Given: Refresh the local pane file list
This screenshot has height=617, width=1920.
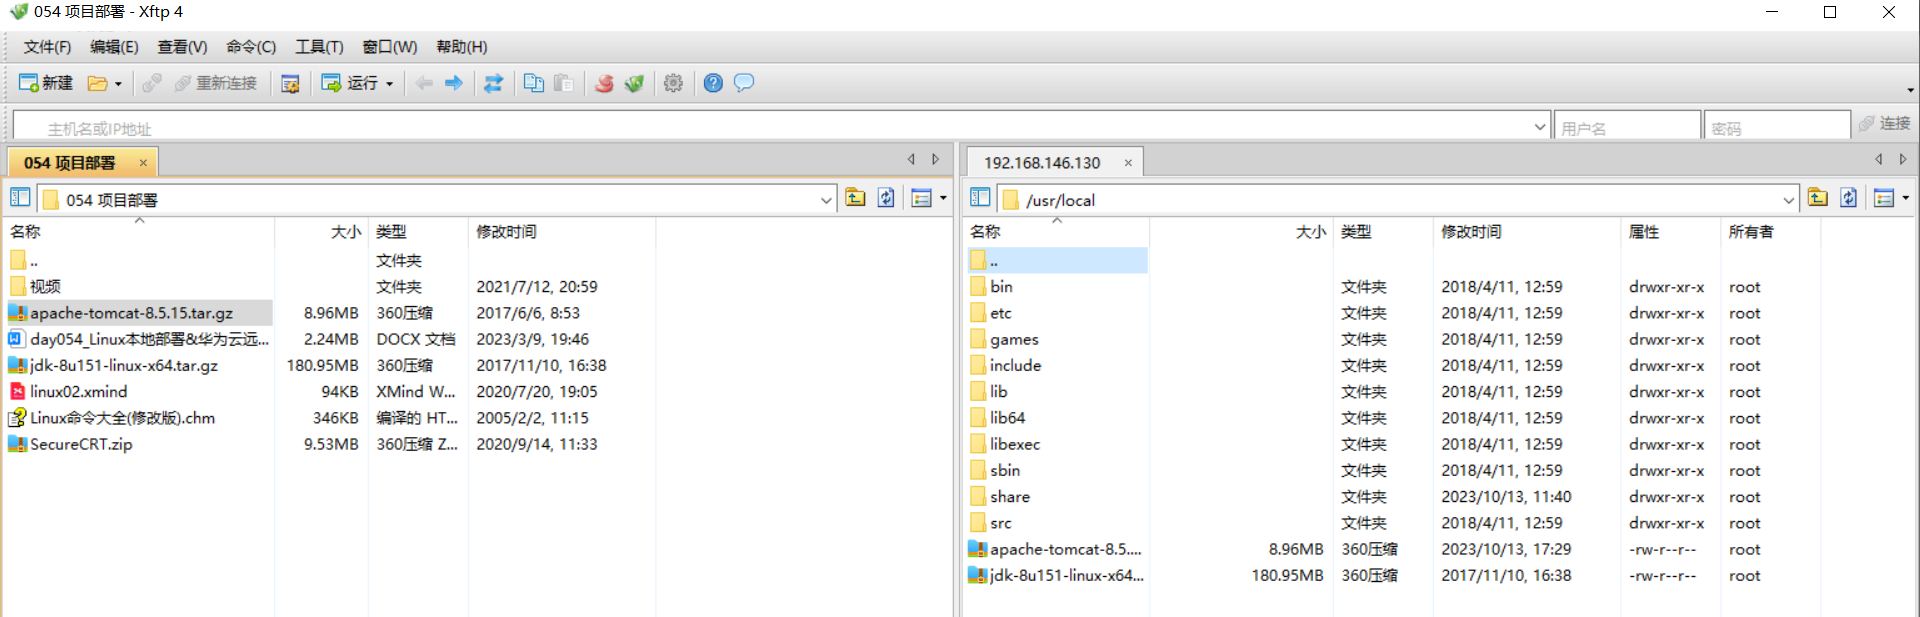Looking at the screenshot, I should click(886, 197).
